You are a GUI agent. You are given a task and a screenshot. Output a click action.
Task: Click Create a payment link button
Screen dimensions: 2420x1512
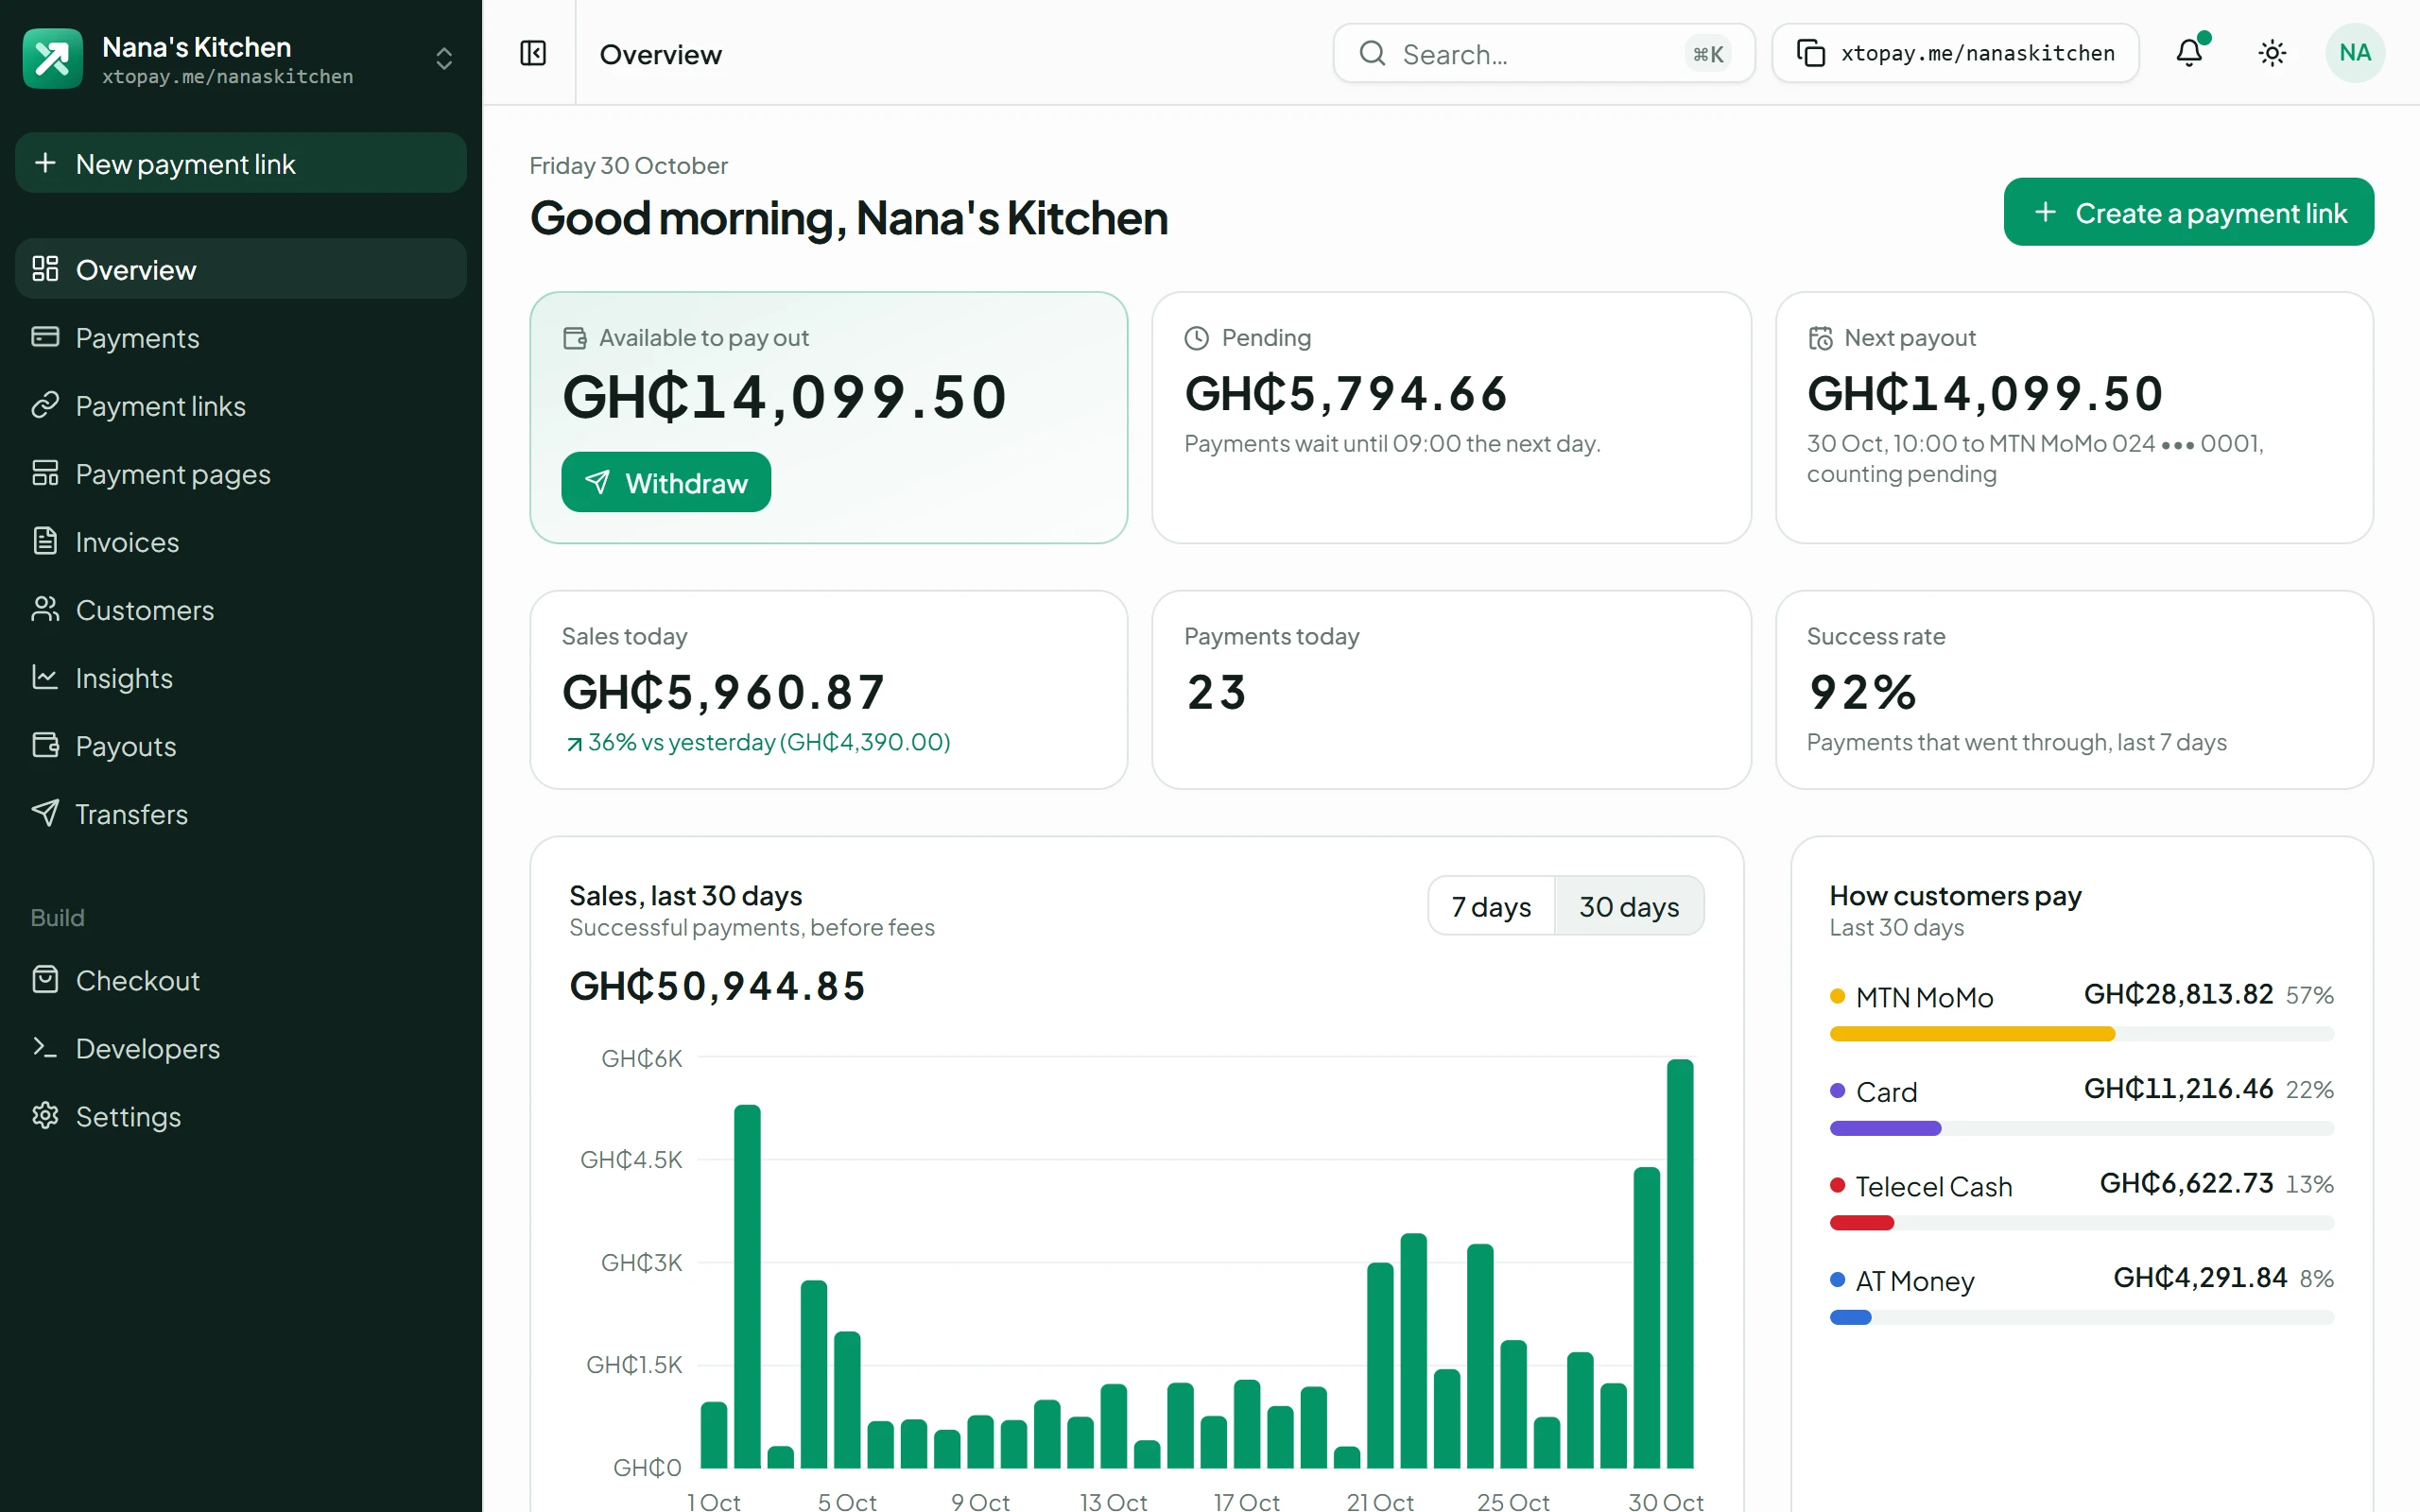click(2188, 212)
